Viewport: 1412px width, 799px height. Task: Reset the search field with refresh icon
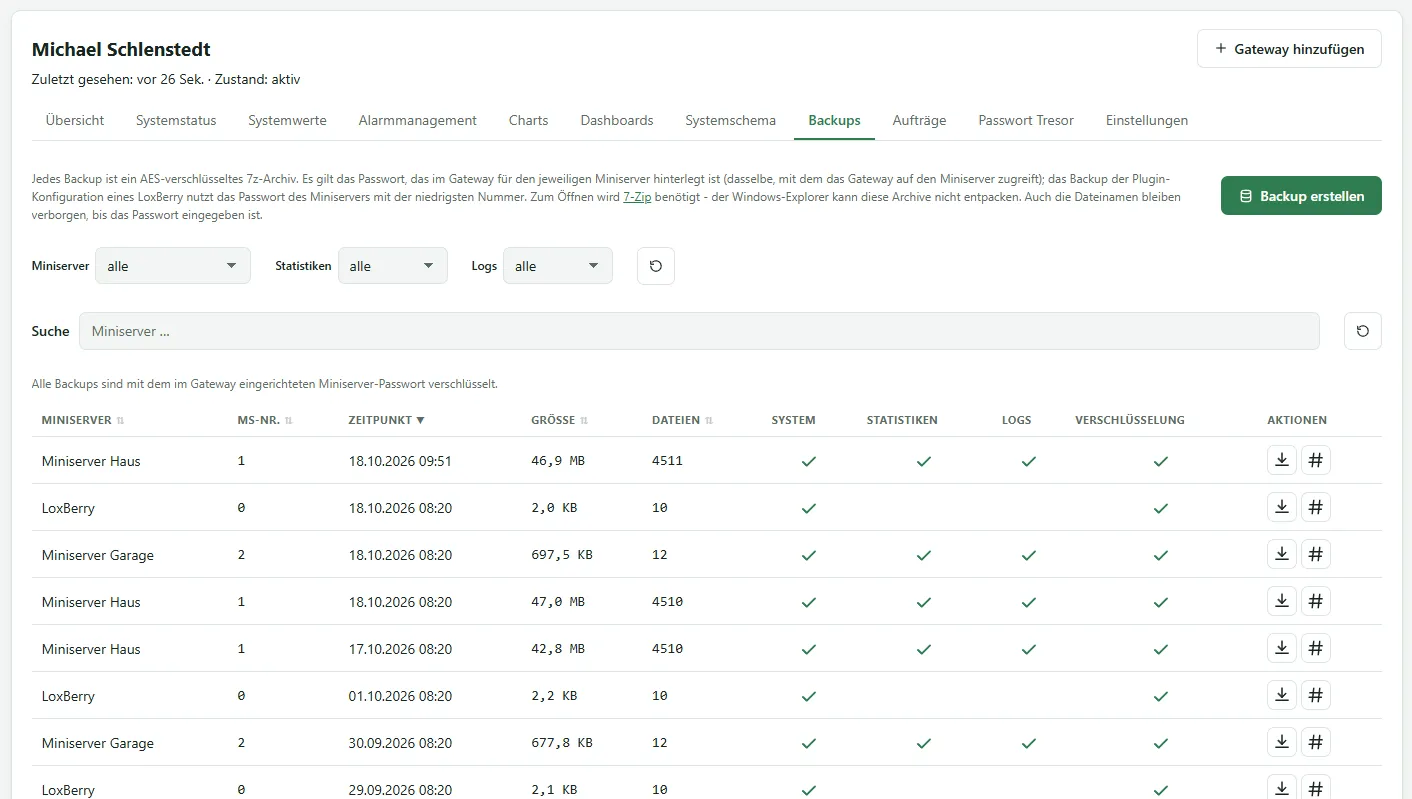tap(1363, 331)
